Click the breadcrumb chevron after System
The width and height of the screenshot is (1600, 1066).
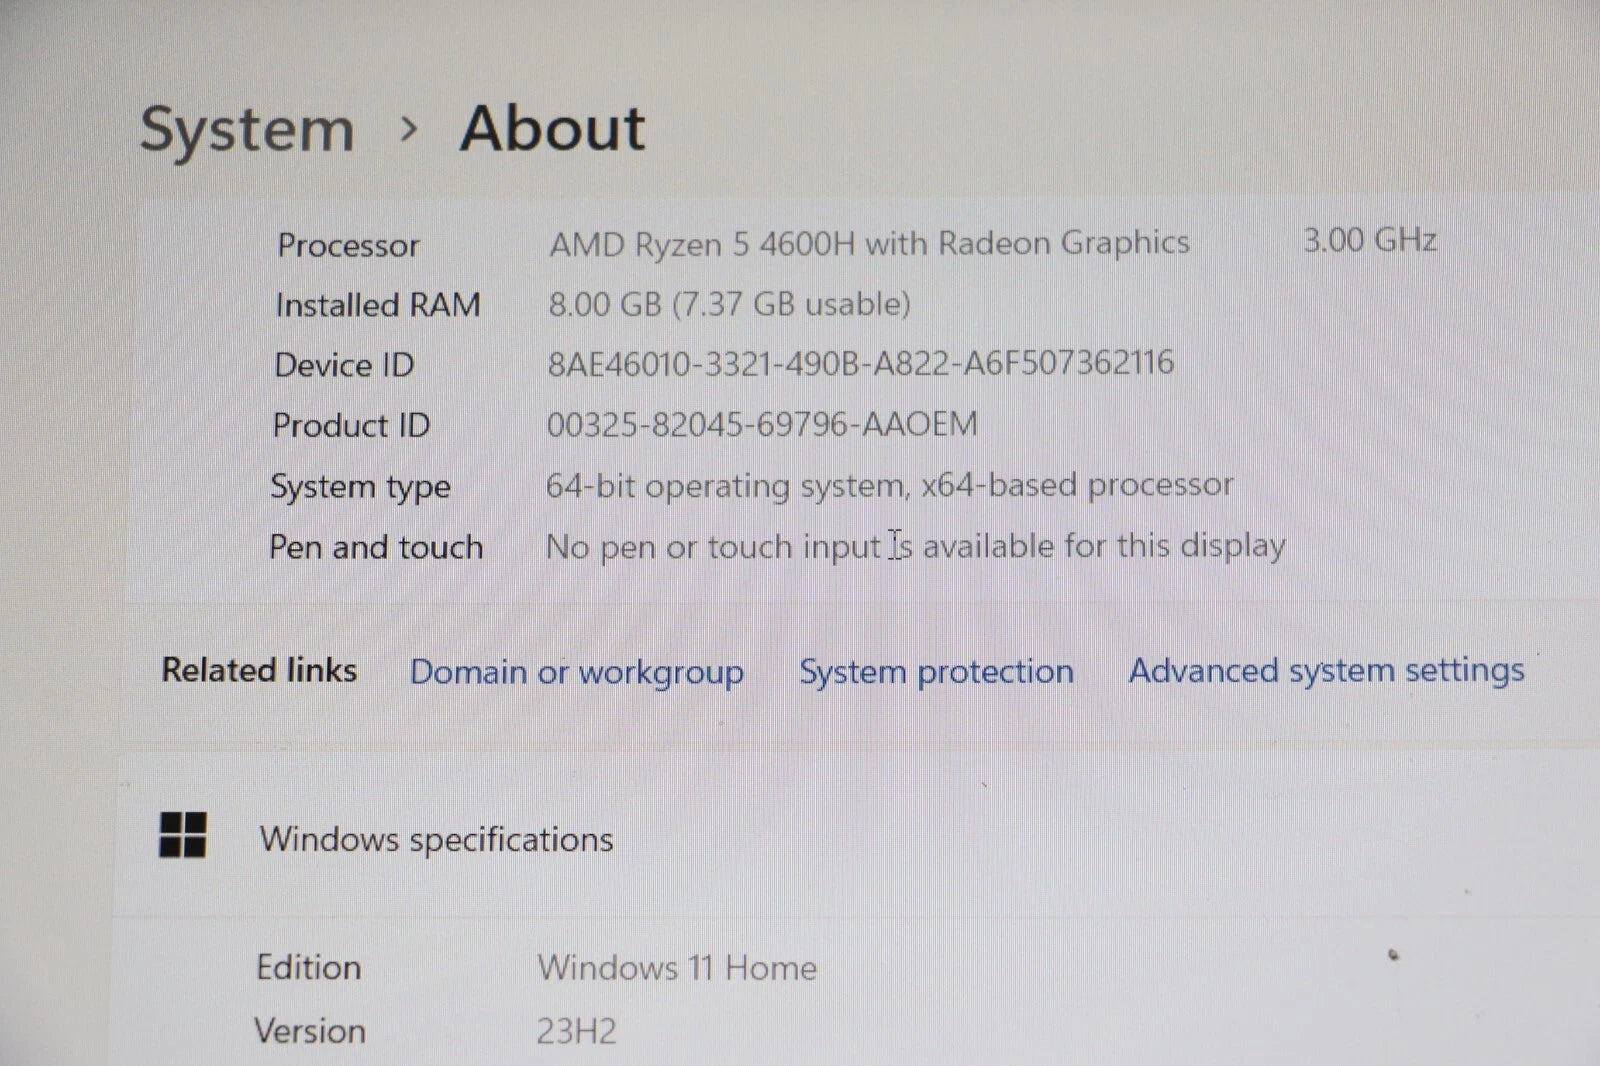click(407, 129)
